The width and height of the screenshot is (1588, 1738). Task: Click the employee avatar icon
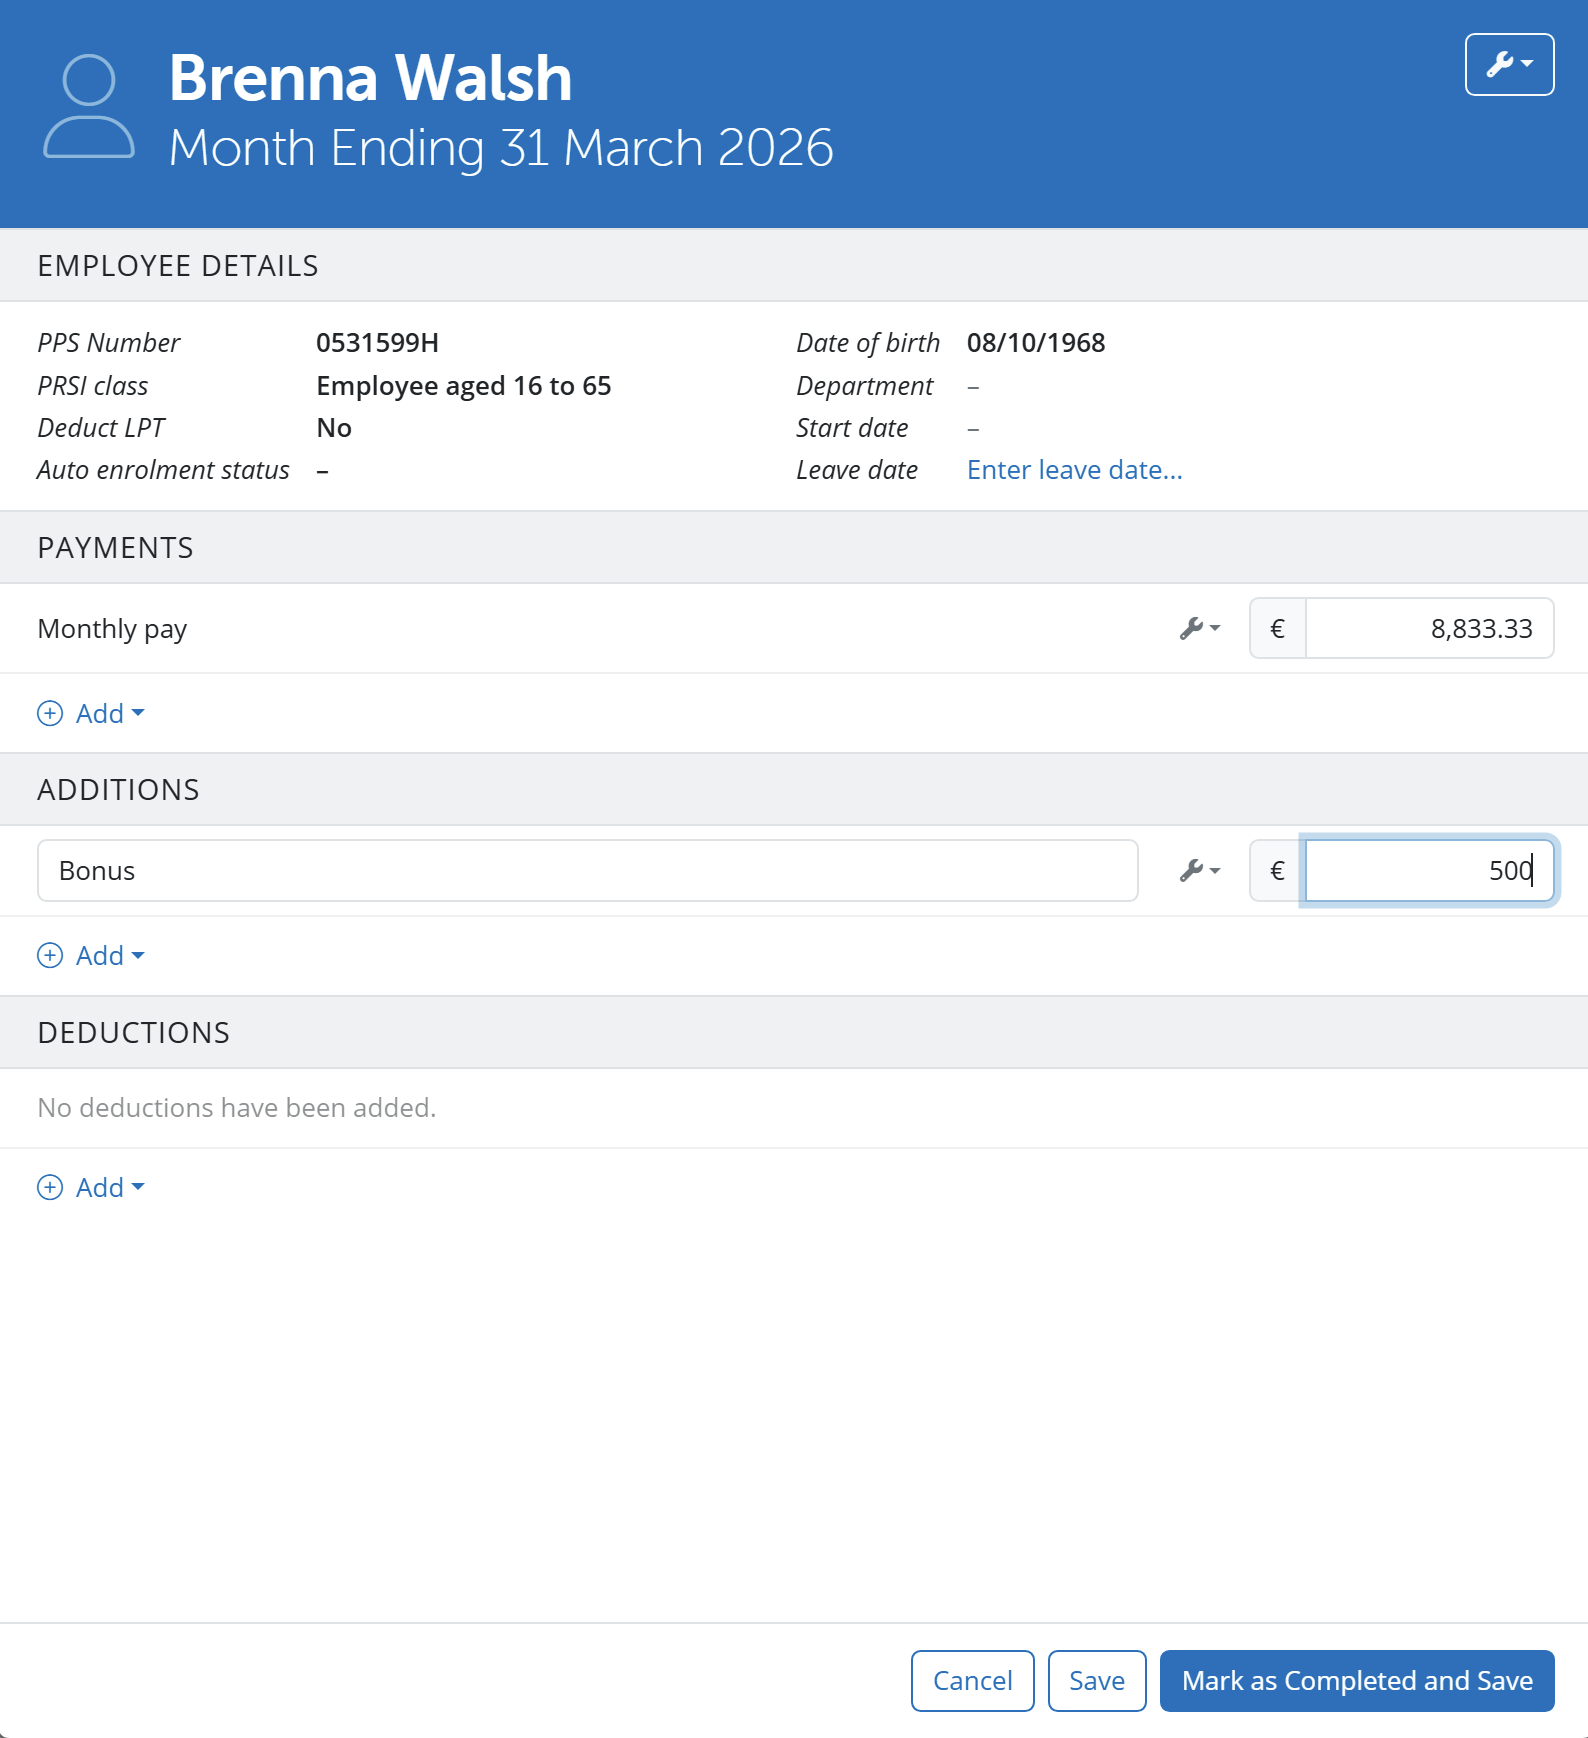coord(89,107)
